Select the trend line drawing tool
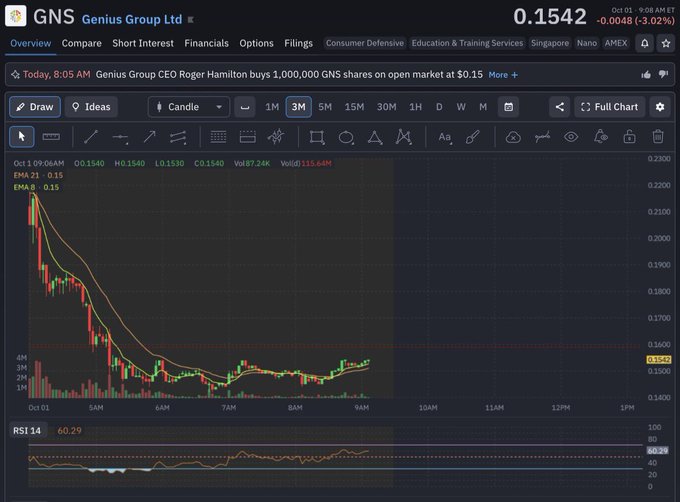The width and height of the screenshot is (680, 502). coord(91,137)
